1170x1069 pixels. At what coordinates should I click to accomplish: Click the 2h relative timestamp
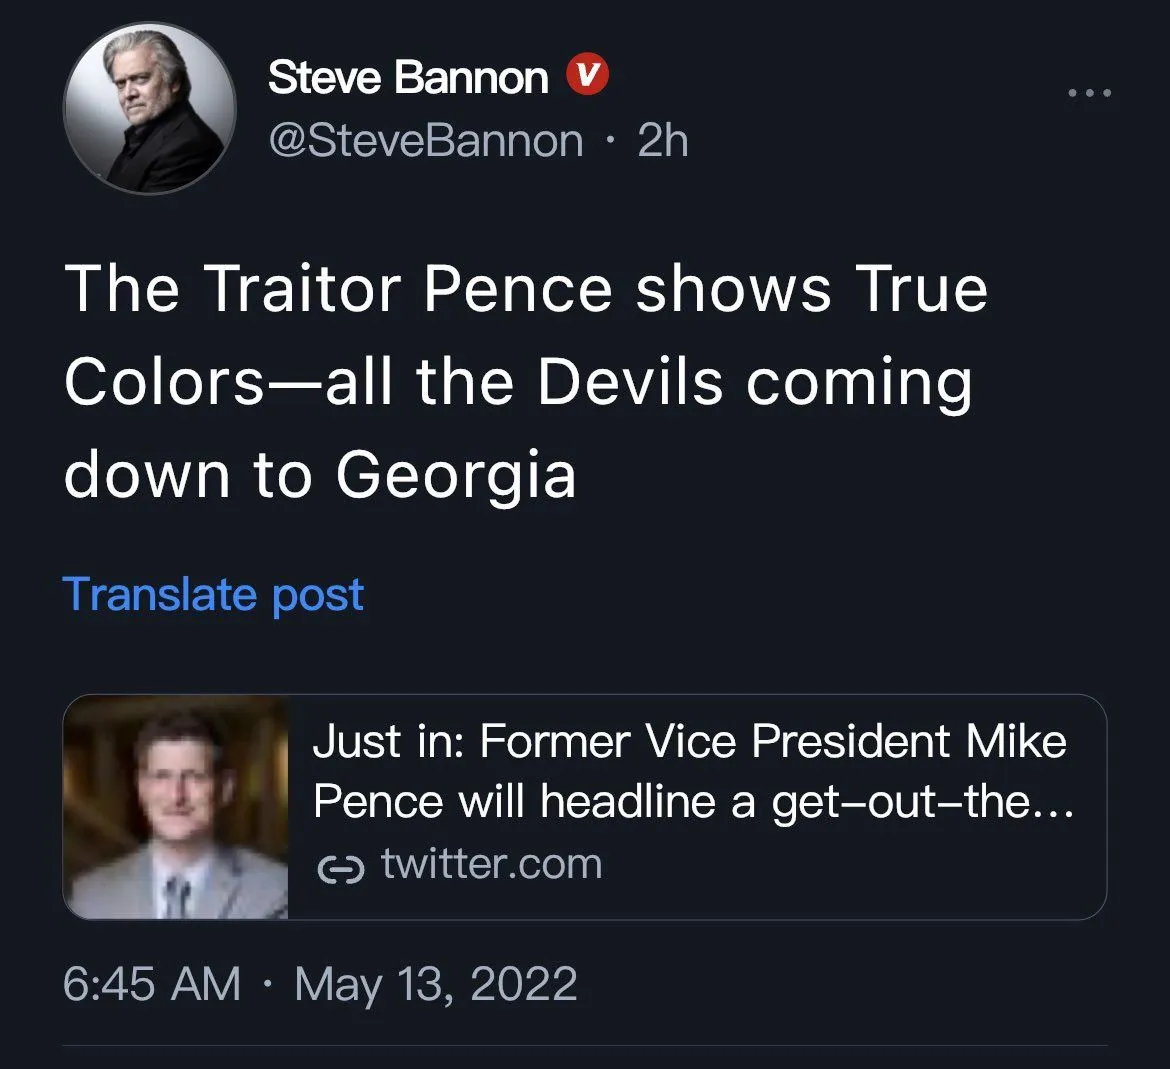click(x=663, y=141)
